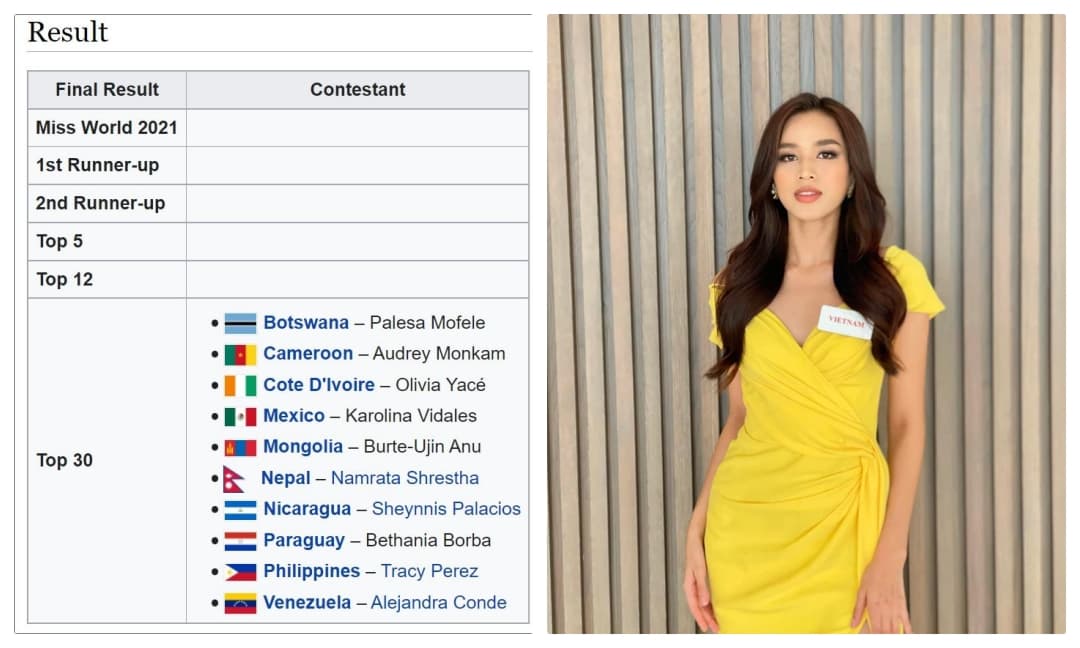This screenshot has width=1080, height=648.
Task: Click the Botswana flag icon
Action: 240,323
